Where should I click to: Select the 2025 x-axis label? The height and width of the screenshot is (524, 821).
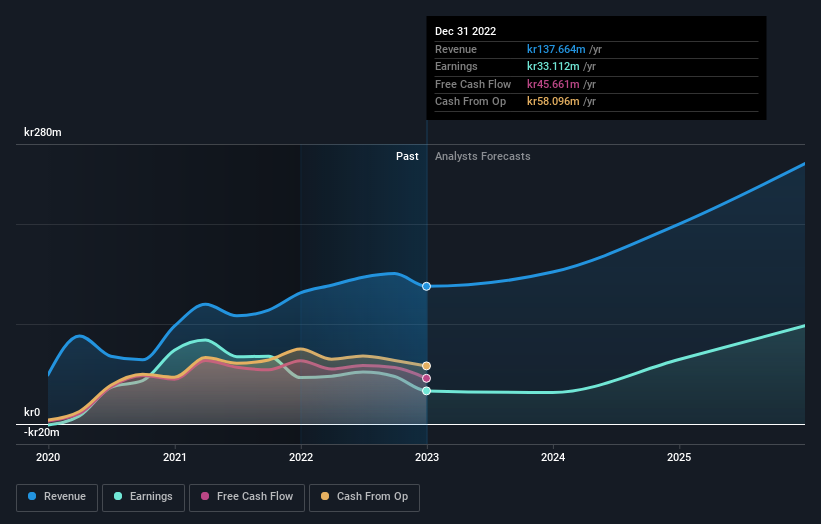click(679, 457)
